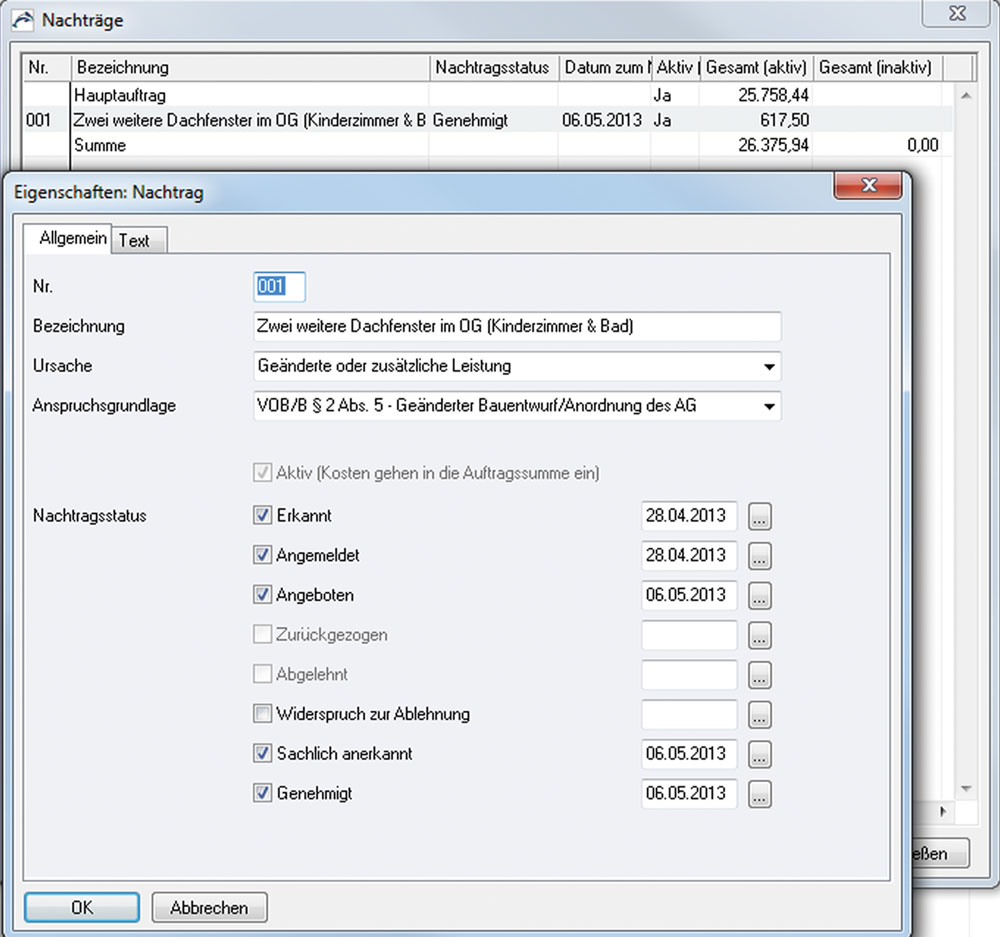Image resolution: width=1000 pixels, height=937 pixels.
Task: Open date picker next to Erkannt date
Action: tap(760, 517)
